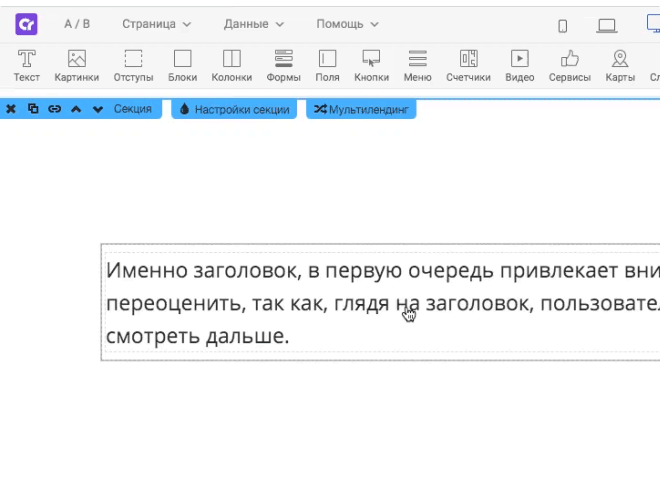Switch to laptop preview mode
660x500 pixels.
(x=607, y=26)
